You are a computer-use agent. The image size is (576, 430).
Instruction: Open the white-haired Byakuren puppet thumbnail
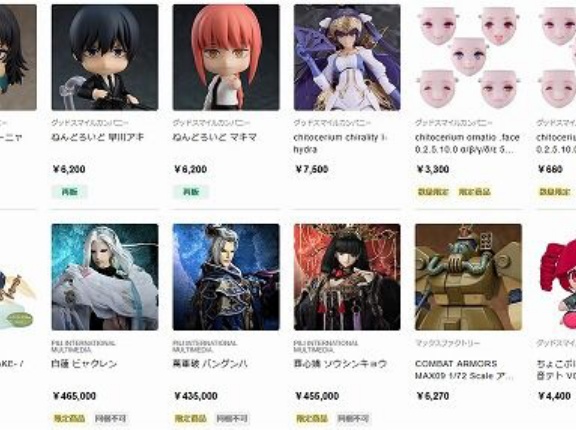pyautogui.click(x=105, y=277)
